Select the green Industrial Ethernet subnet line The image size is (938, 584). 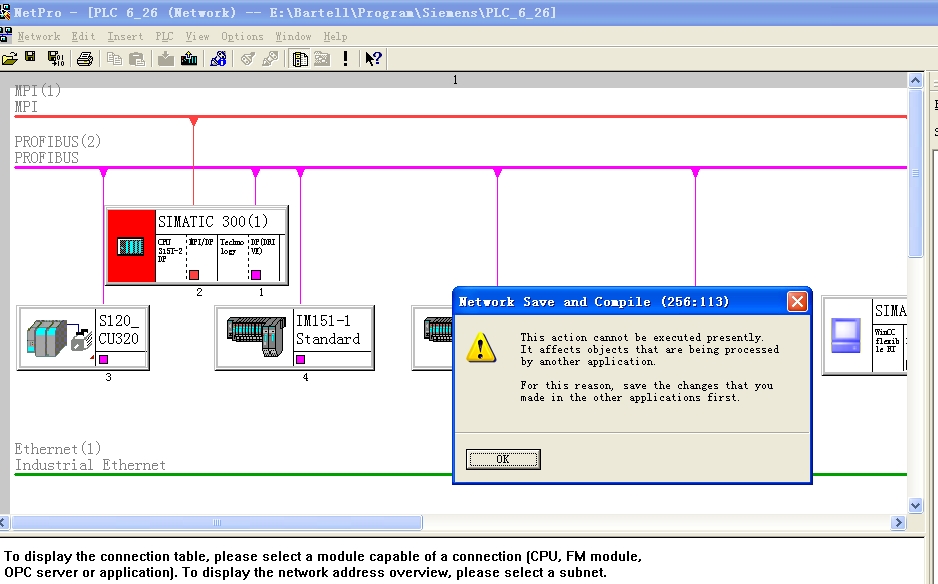click(x=233, y=474)
